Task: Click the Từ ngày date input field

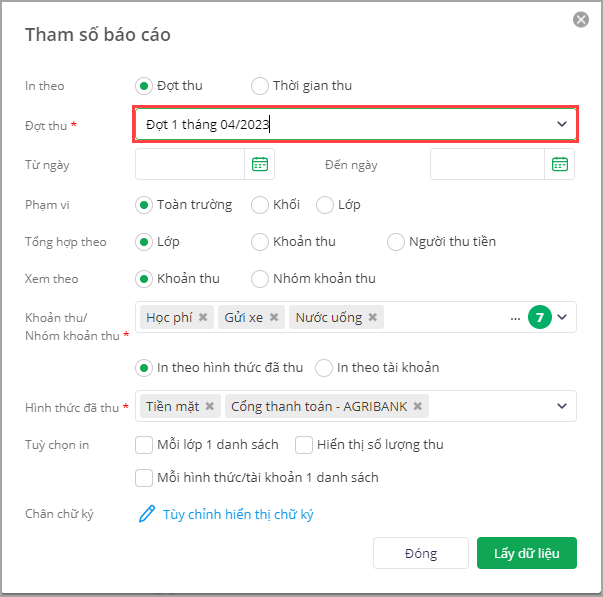Action: click(x=190, y=164)
